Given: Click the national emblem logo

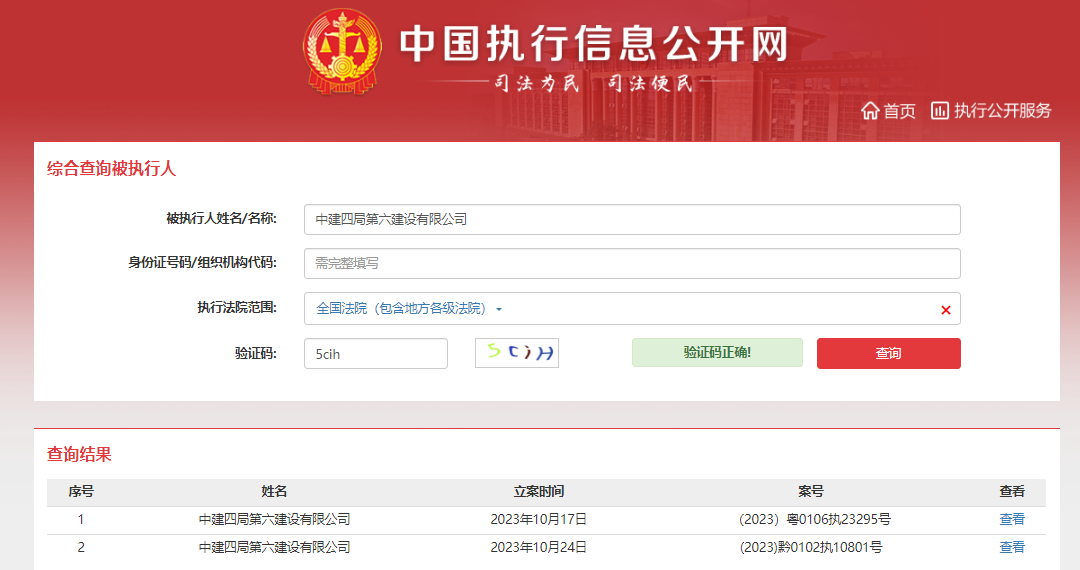Looking at the screenshot, I should [342, 52].
